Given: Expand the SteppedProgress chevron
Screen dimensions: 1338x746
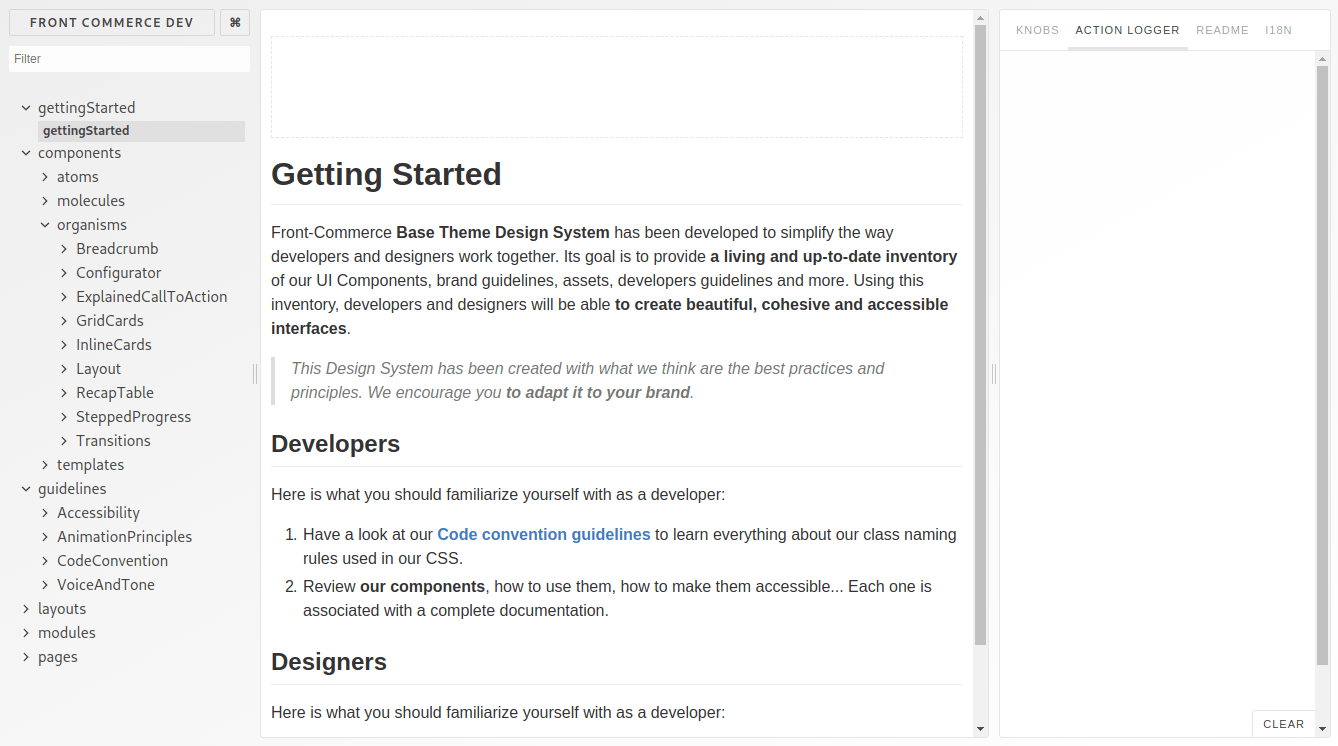Looking at the screenshot, I should point(64,417).
